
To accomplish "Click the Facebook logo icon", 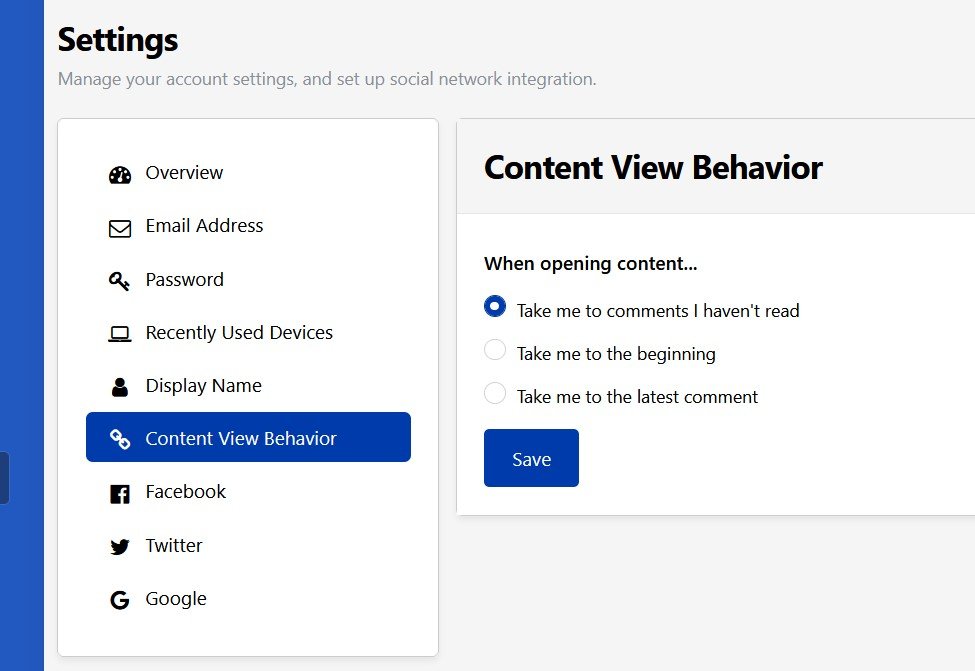I will (x=120, y=494).
